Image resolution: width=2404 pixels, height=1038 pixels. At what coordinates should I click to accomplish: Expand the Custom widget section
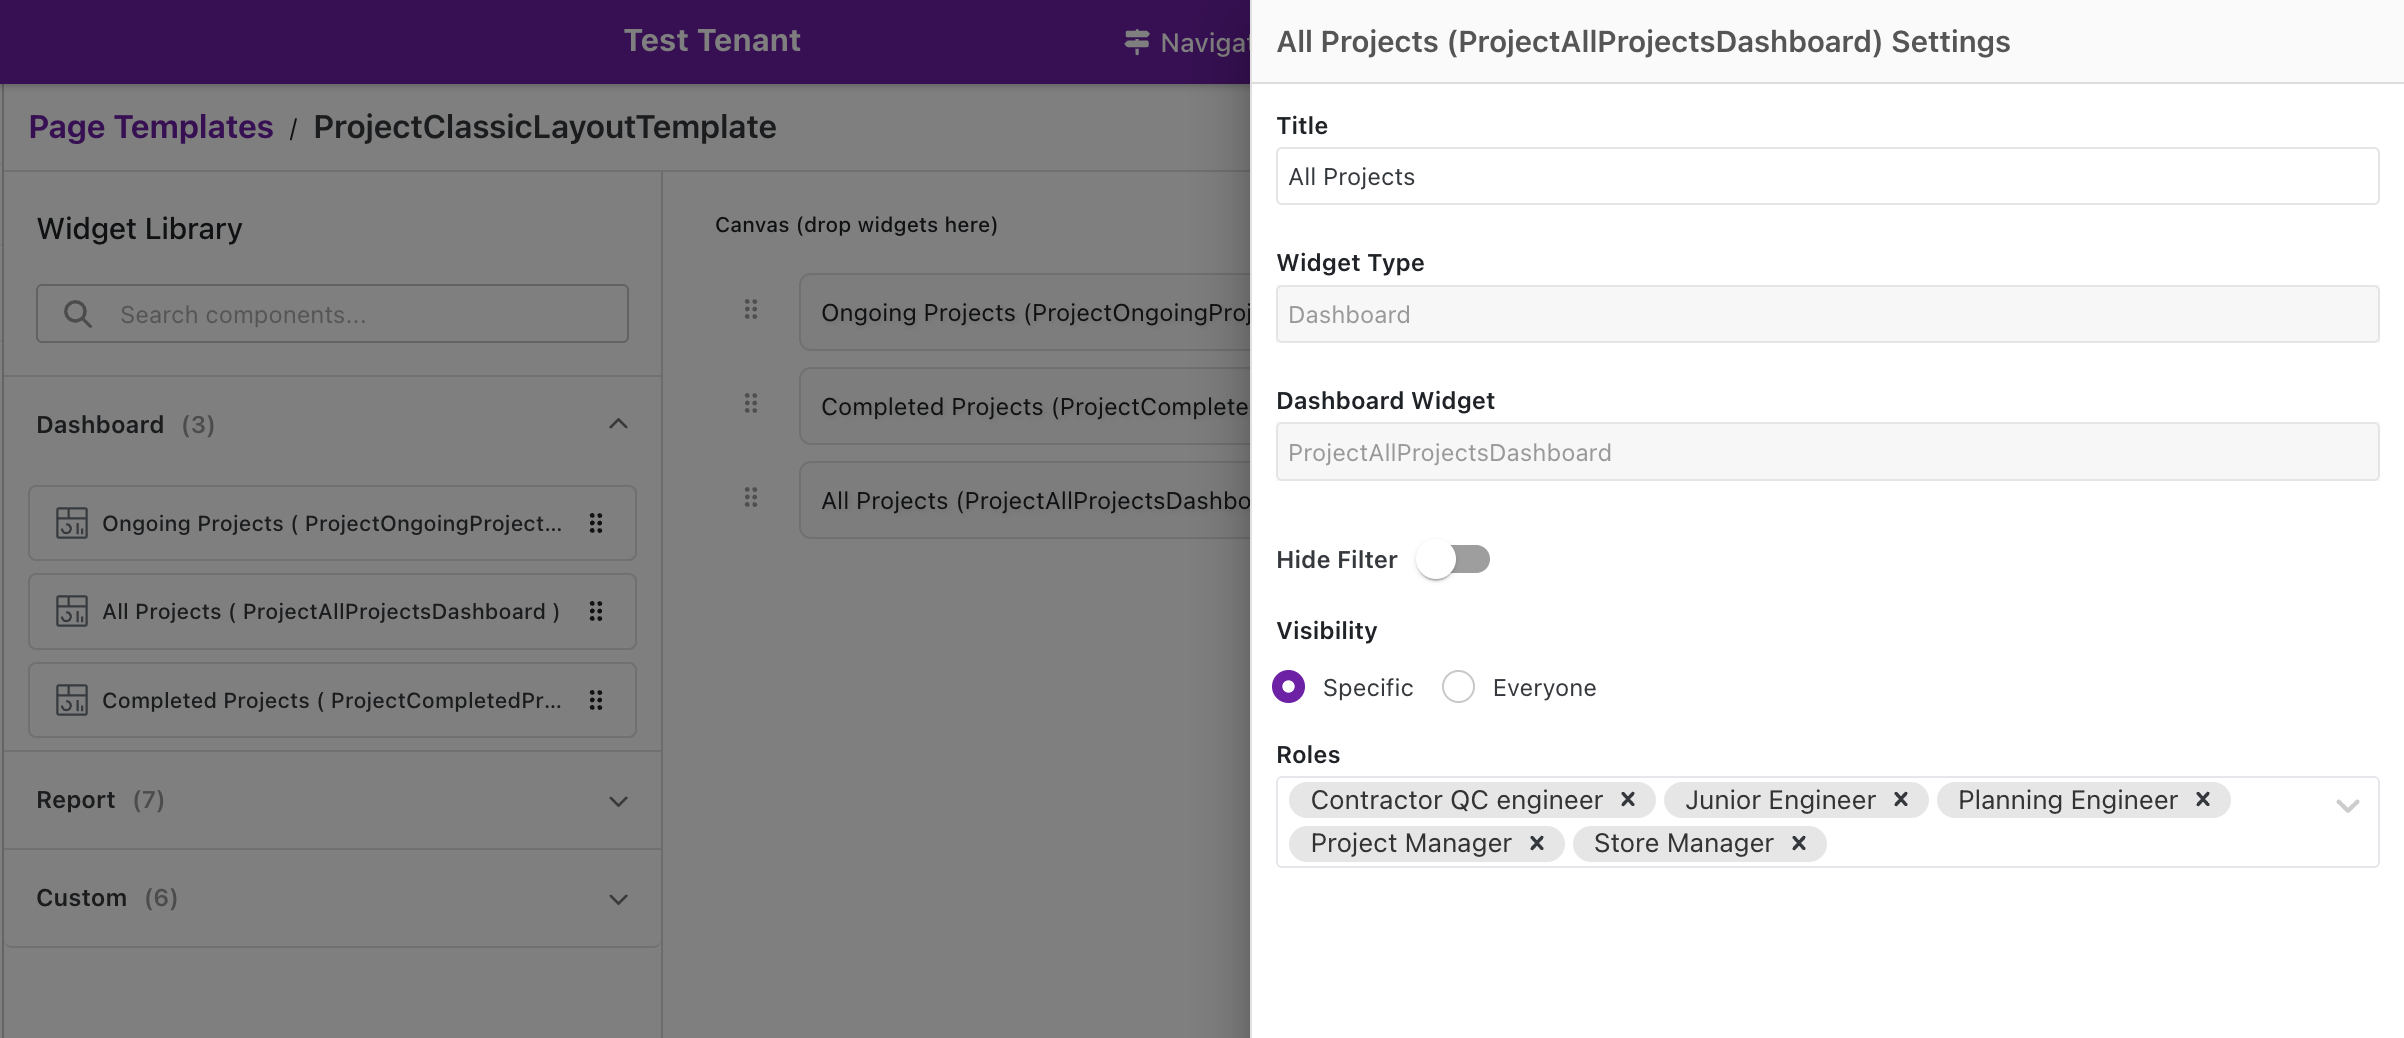[618, 899]
